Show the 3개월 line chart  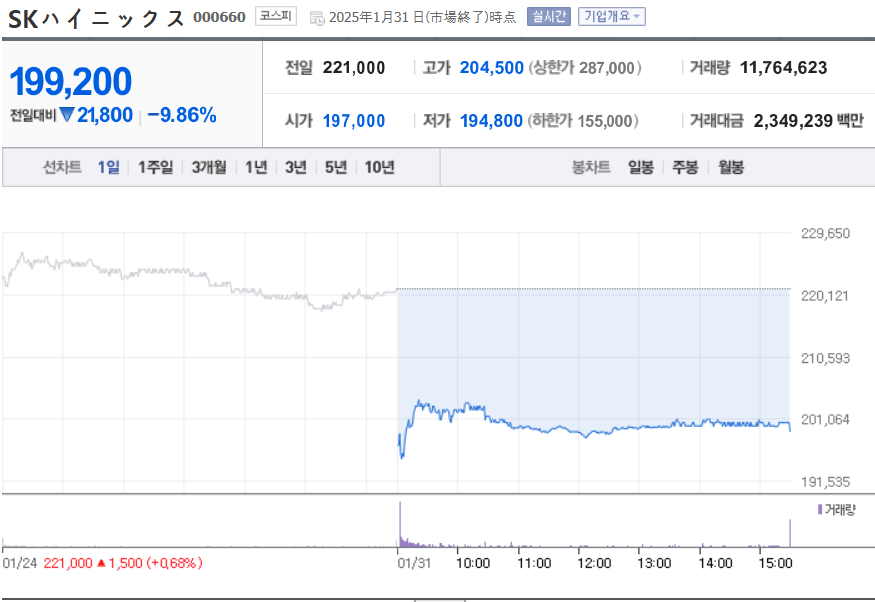[209, 167]
